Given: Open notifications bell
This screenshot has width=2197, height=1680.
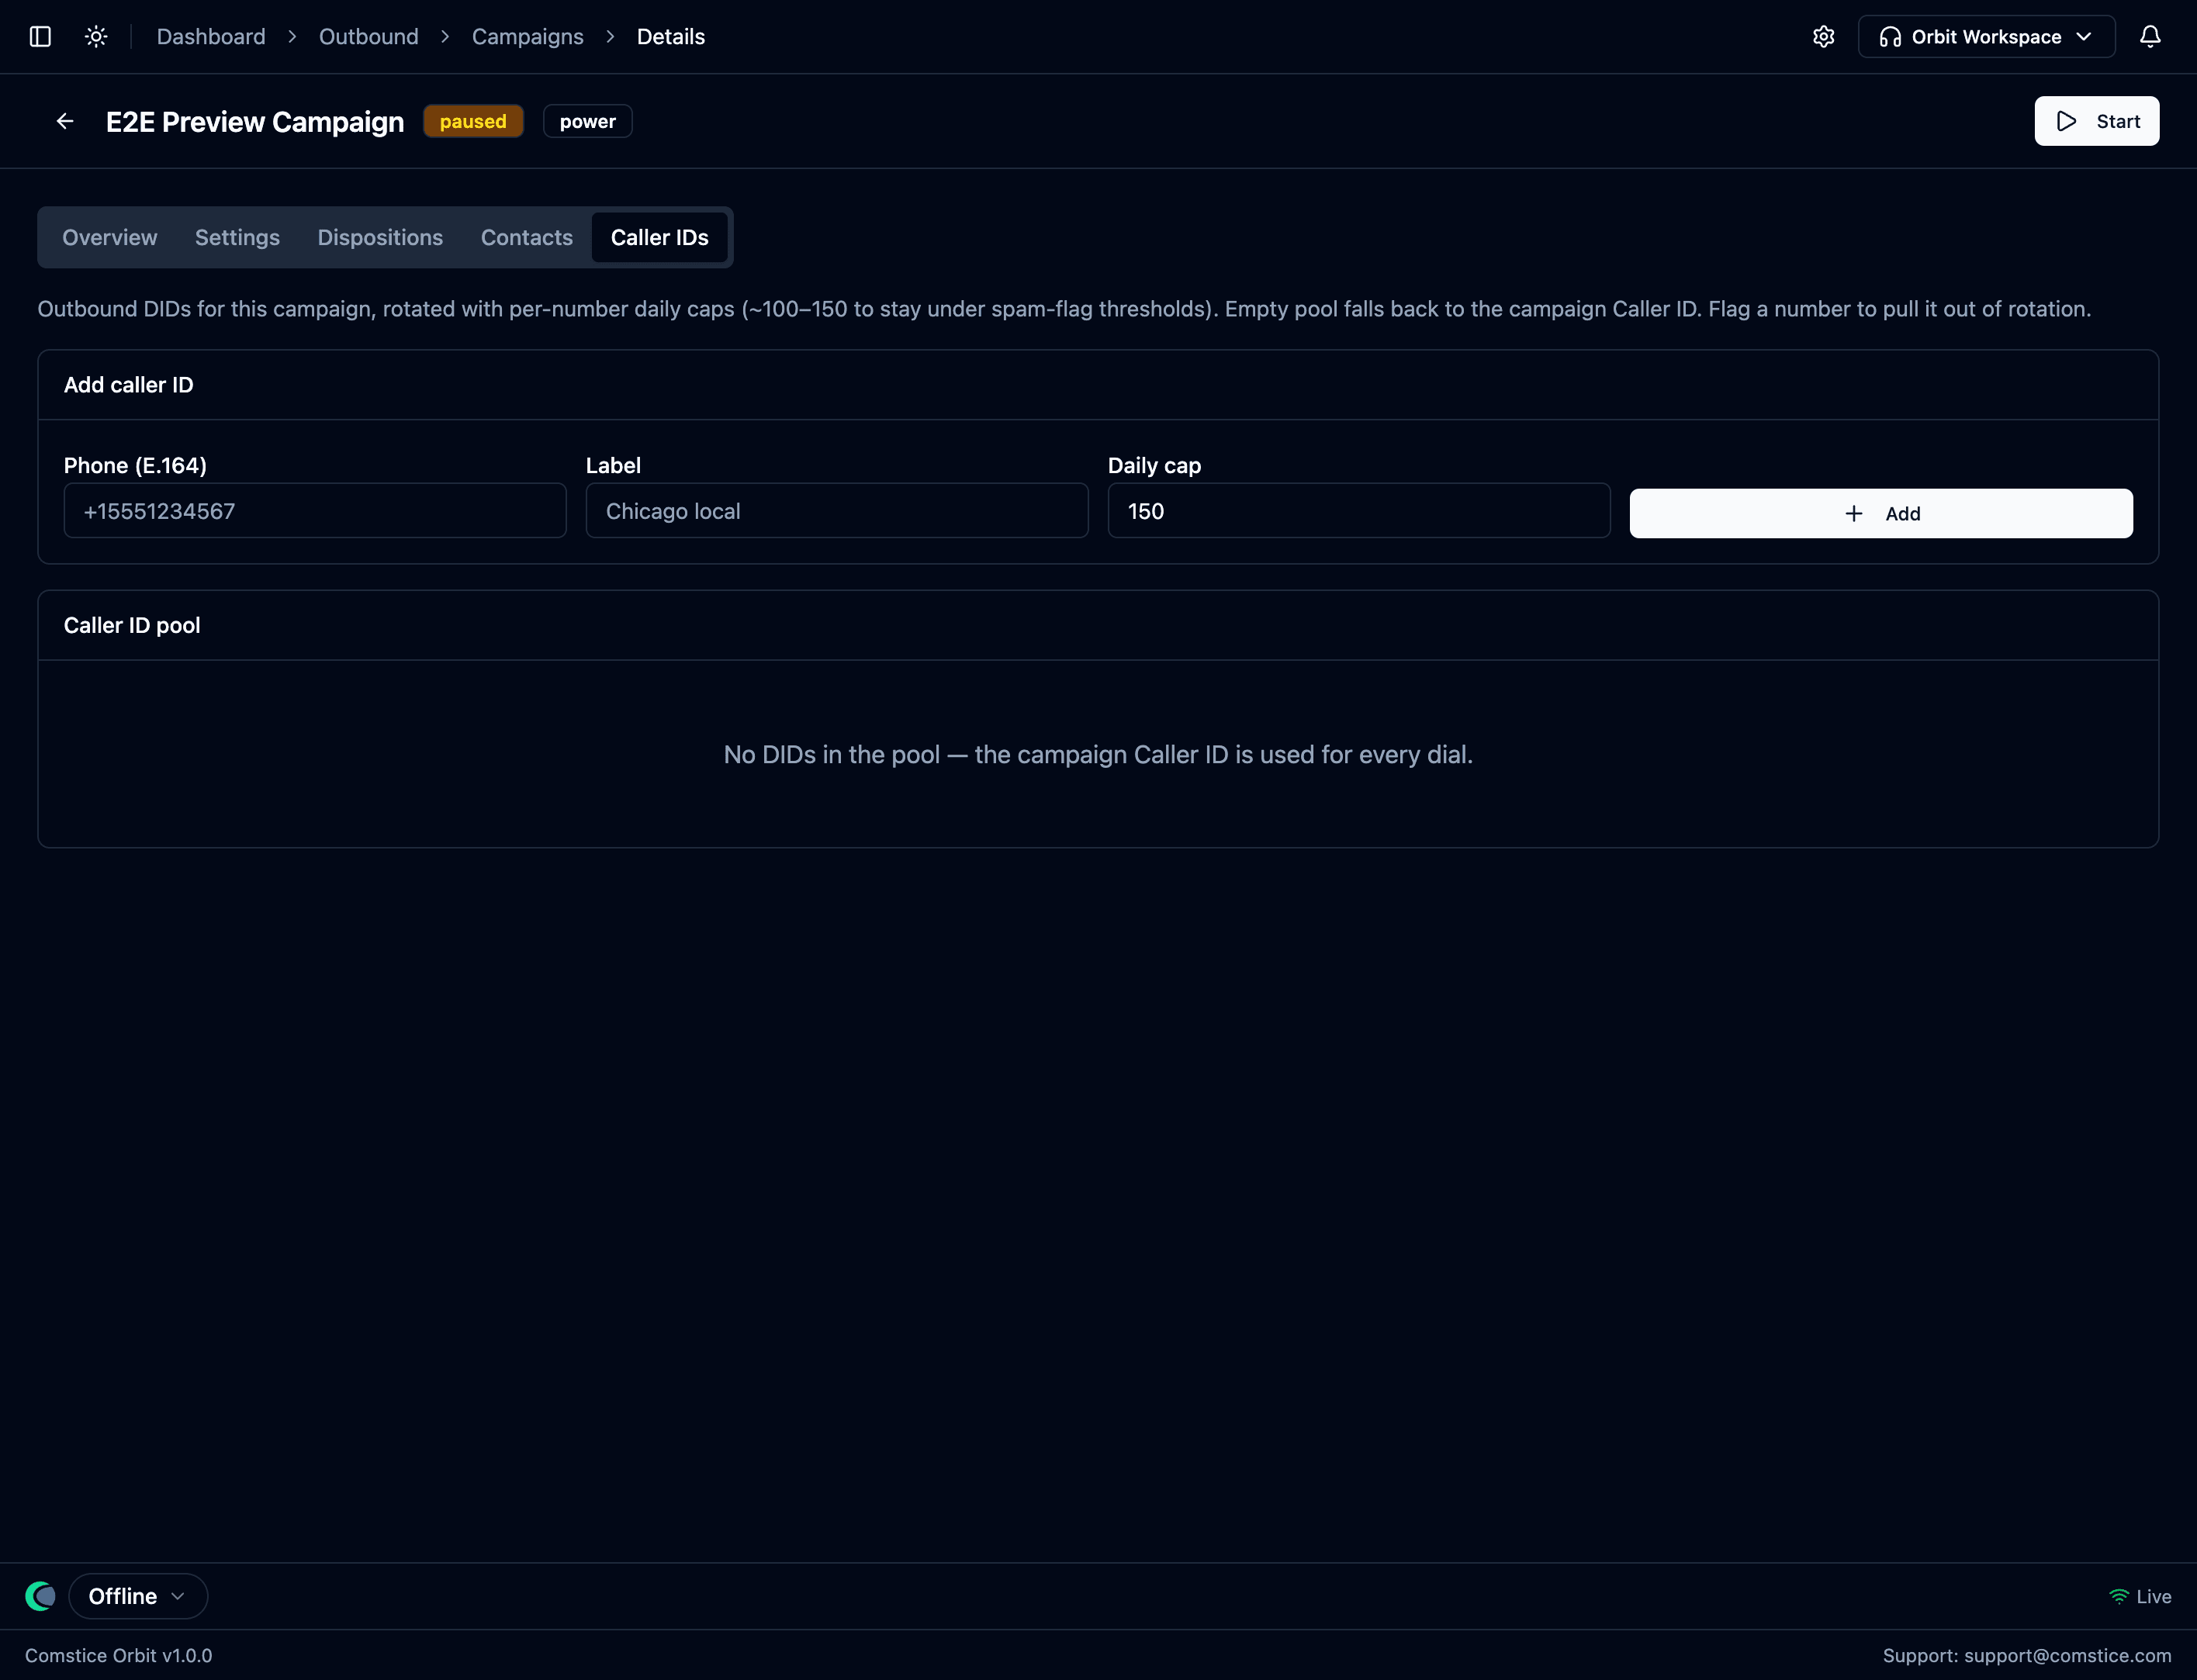Looking at the screenshot, I should (2150, 37).
